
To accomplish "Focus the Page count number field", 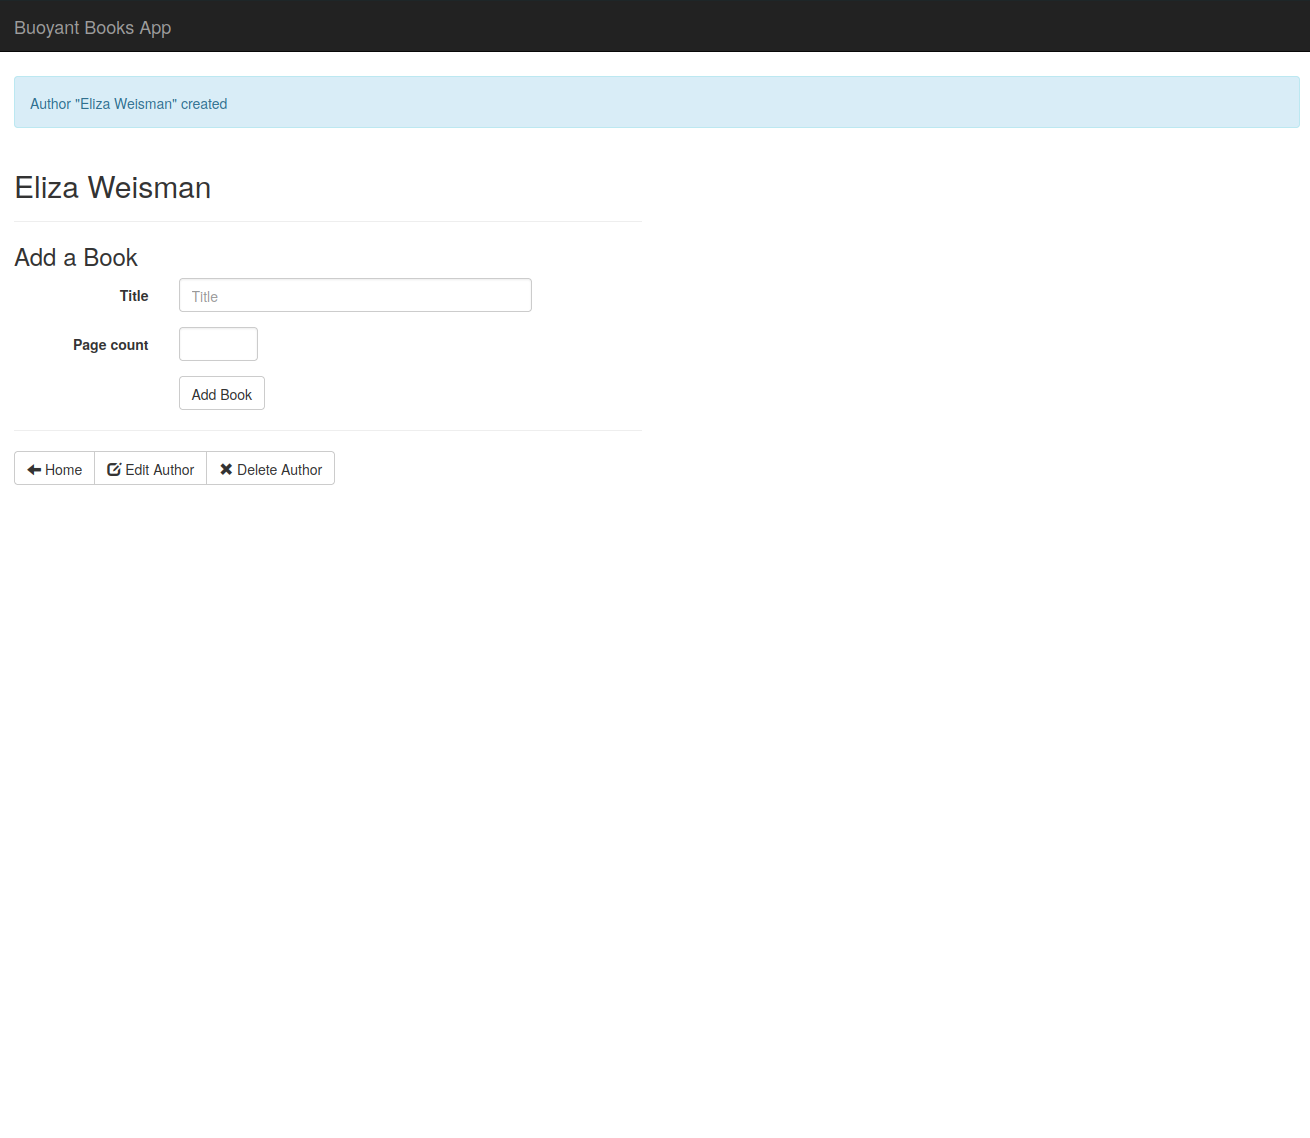I will [x=218, y=344].
